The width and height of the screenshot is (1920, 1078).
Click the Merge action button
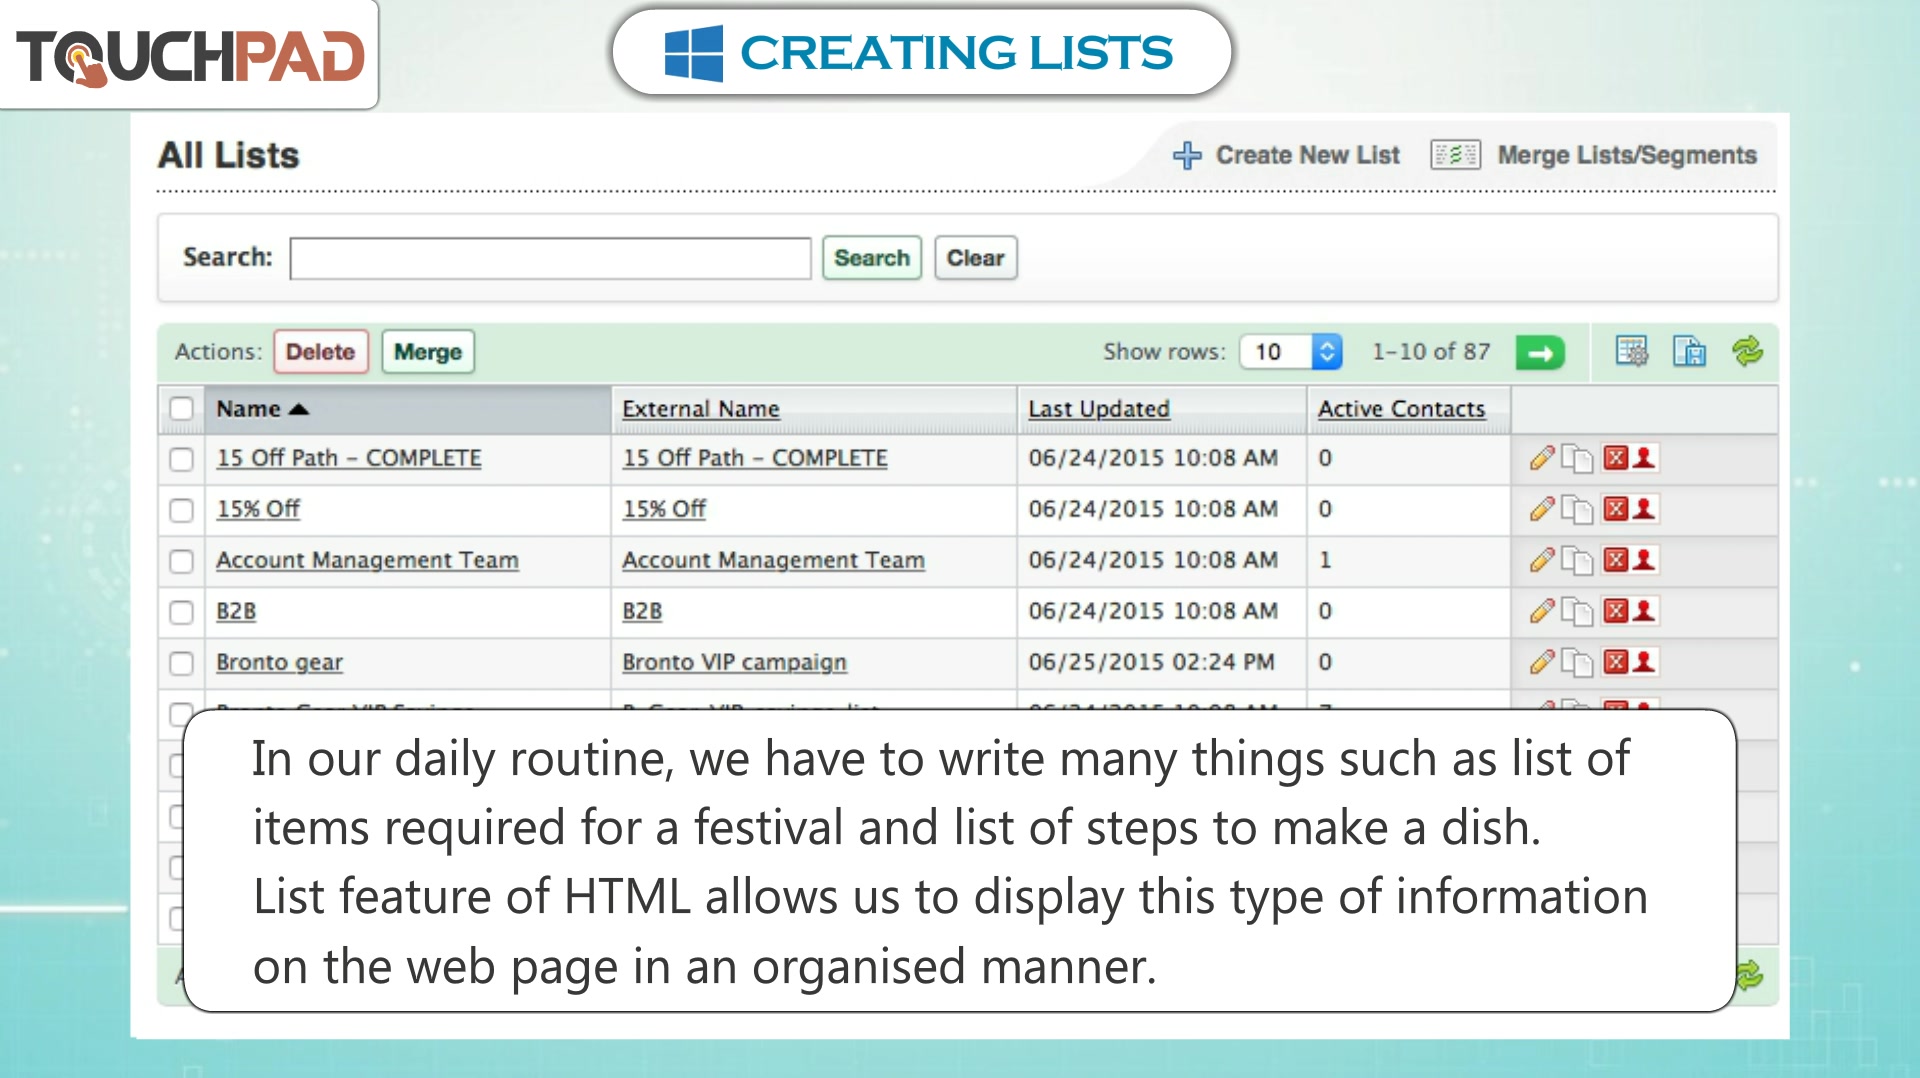coord(427,352)
